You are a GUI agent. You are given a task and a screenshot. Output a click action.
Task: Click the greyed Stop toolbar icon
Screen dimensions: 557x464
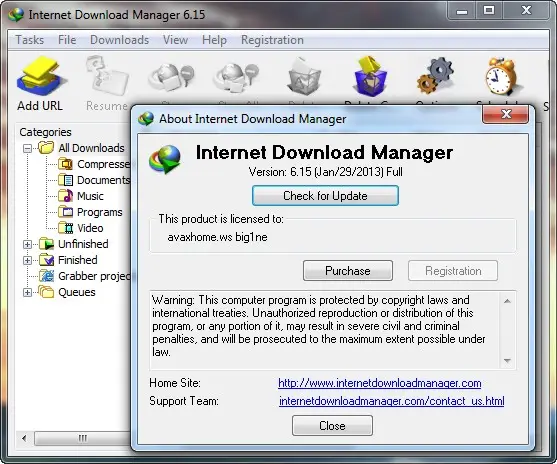[172, 77]
